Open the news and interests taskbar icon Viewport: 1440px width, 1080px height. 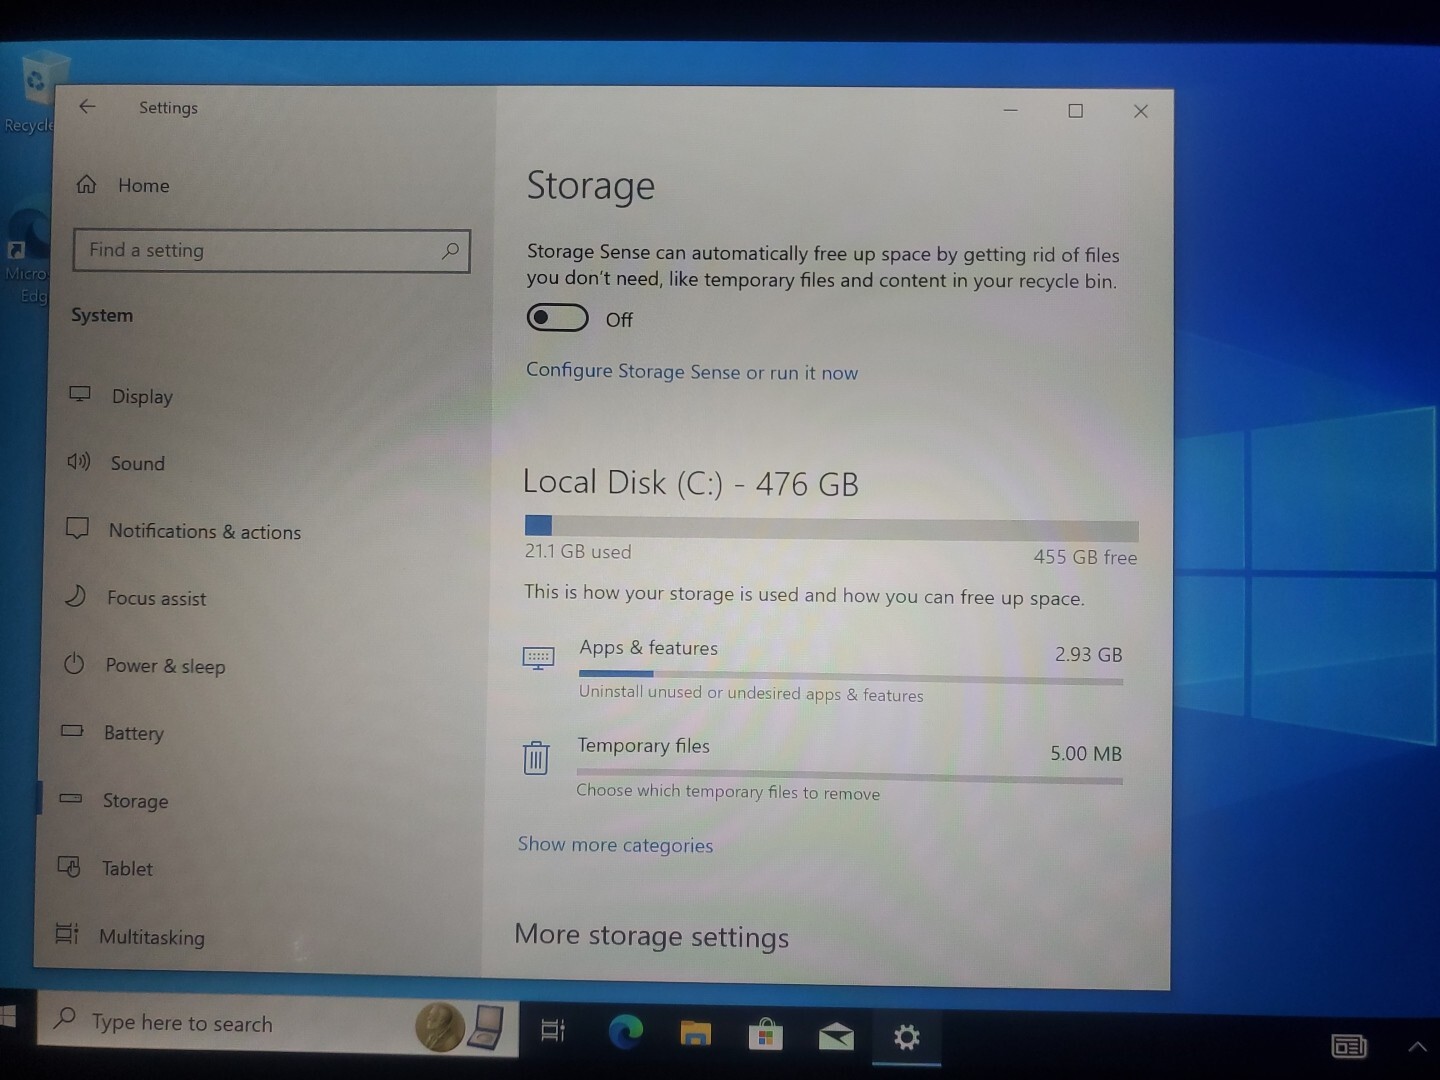[1349, 1047]
